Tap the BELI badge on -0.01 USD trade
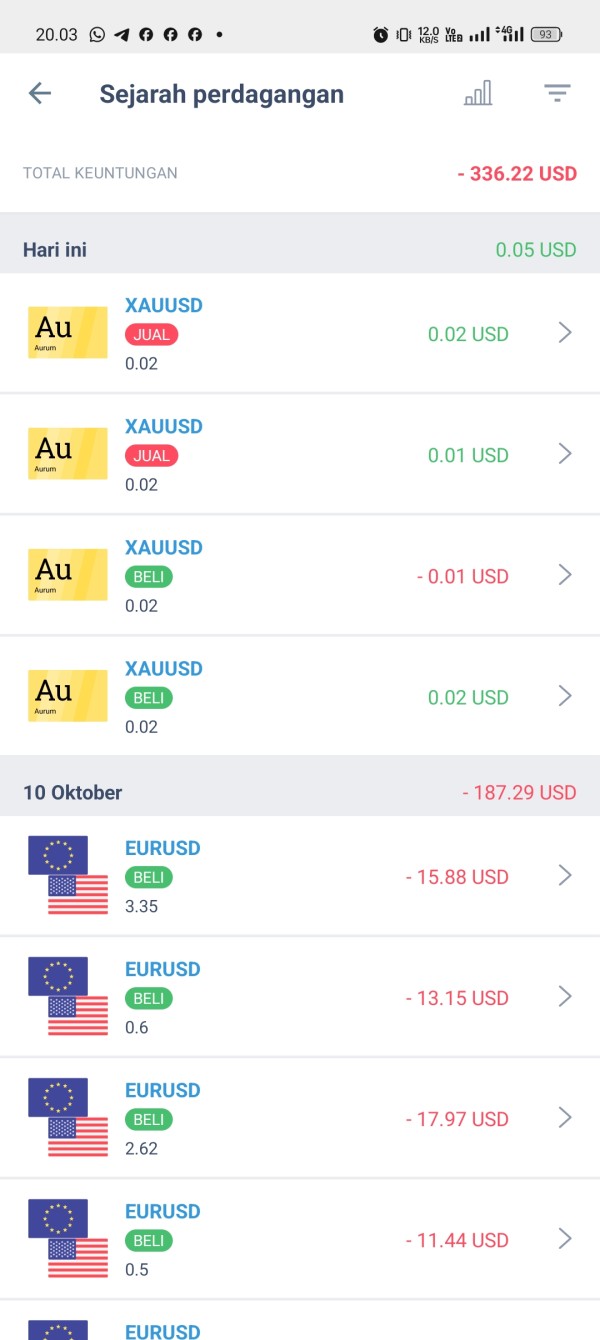 (x=149, y=577)
